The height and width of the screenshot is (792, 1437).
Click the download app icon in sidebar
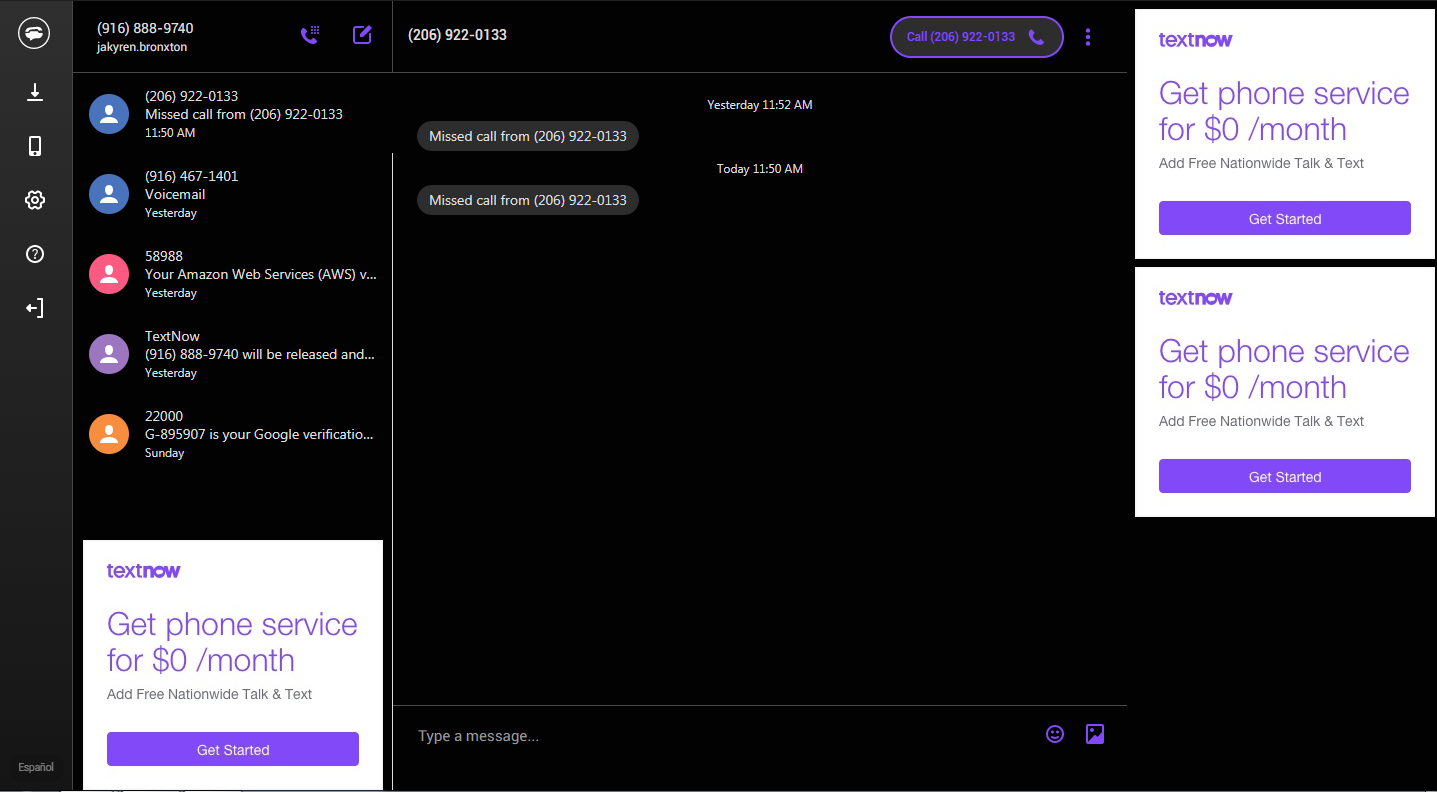click(x=34, y=92)
